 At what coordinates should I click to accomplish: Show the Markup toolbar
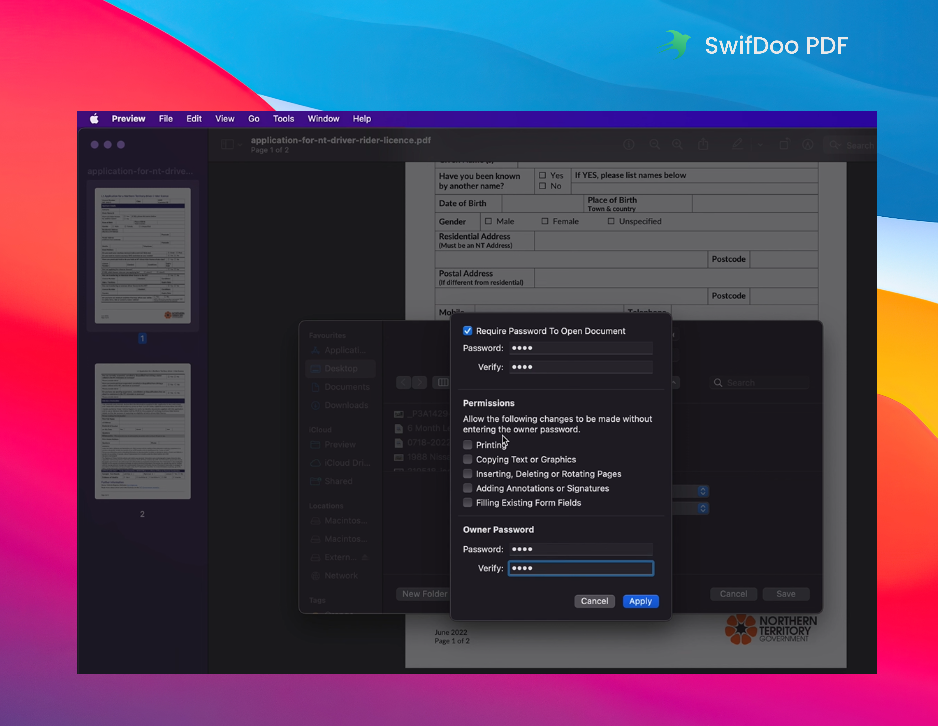click(x=808, y=145)
